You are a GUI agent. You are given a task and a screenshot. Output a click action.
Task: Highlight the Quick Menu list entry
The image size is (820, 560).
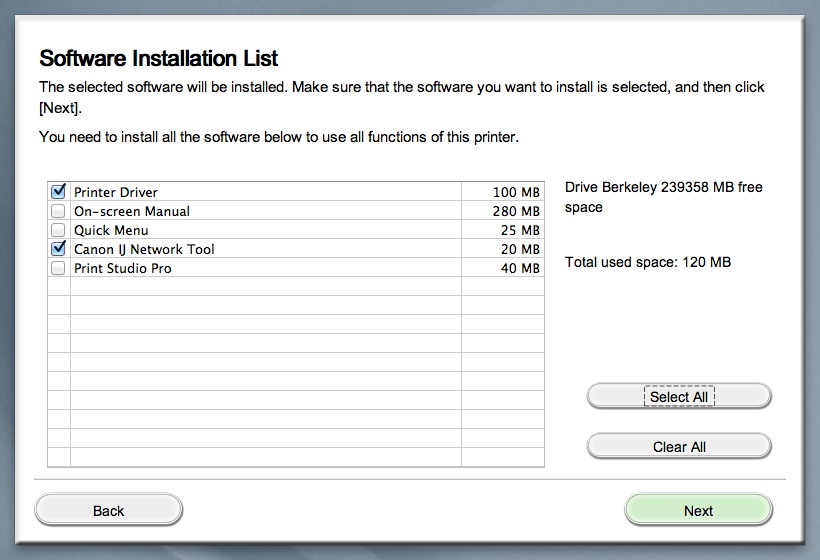111,230
